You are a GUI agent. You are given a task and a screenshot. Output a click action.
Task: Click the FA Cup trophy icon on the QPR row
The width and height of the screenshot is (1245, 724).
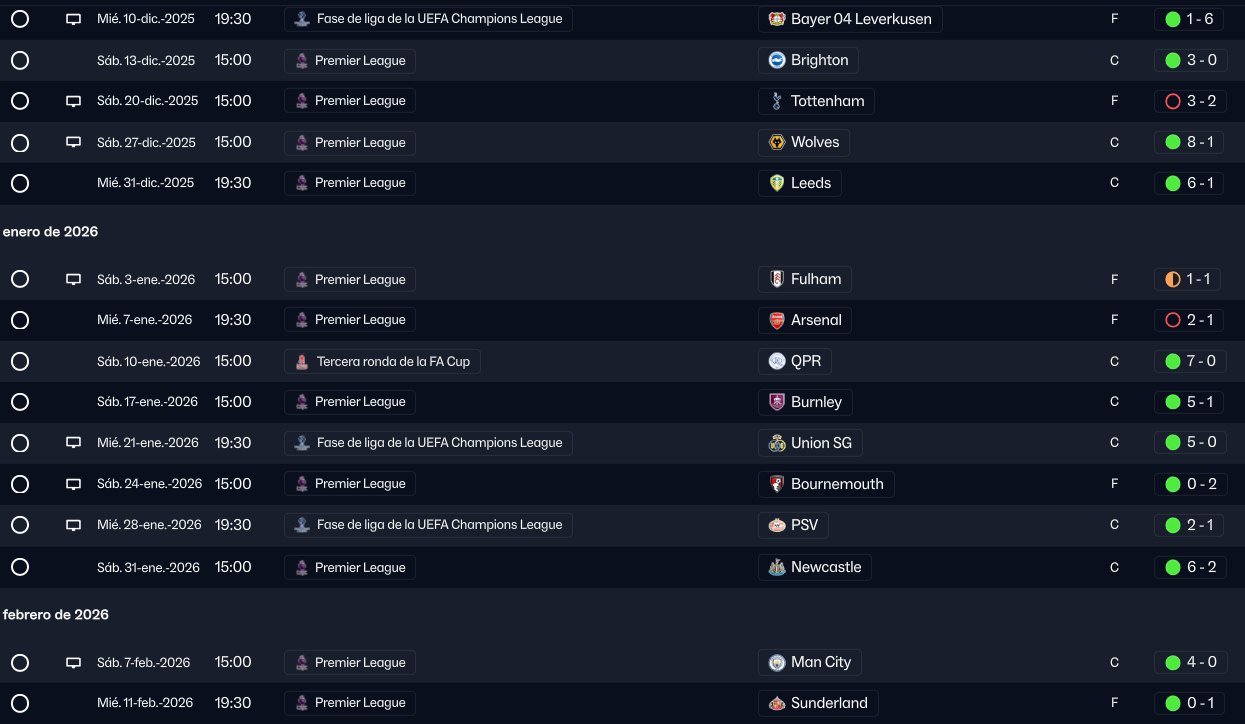click(301, 362)
